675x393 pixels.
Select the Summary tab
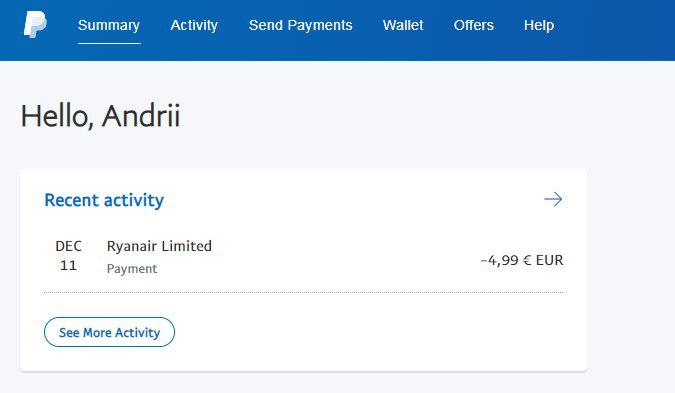[x=109, y=25]
